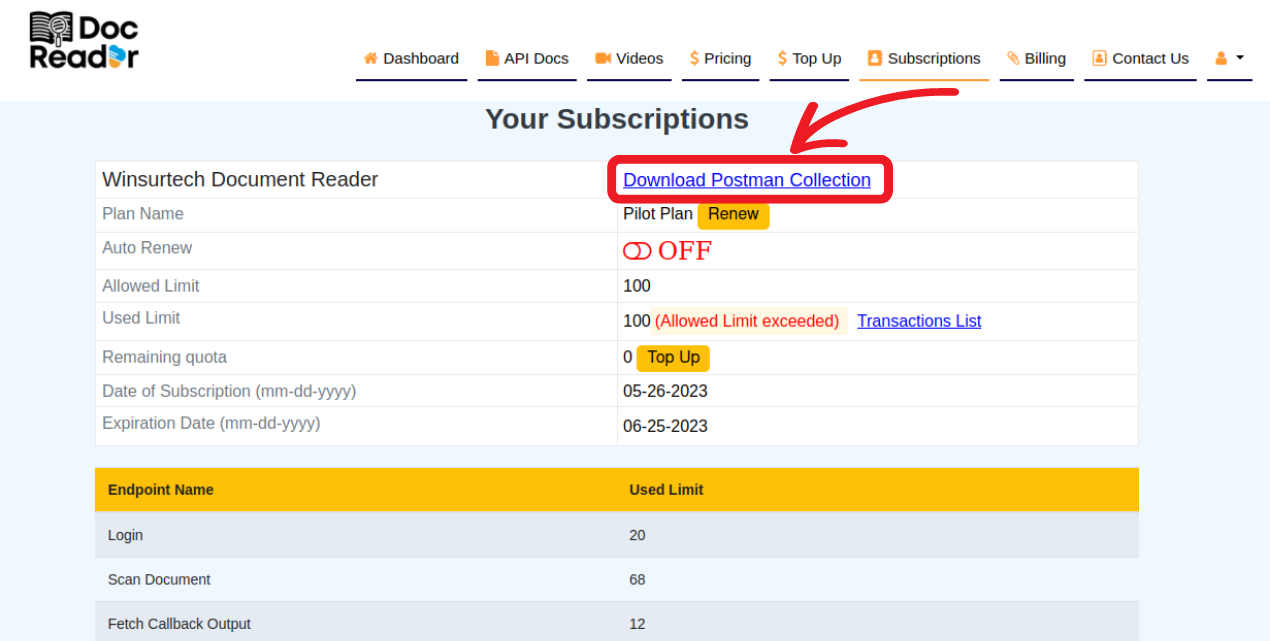
Task: Open Top Up in navigation bar
Action: [809, 59]
